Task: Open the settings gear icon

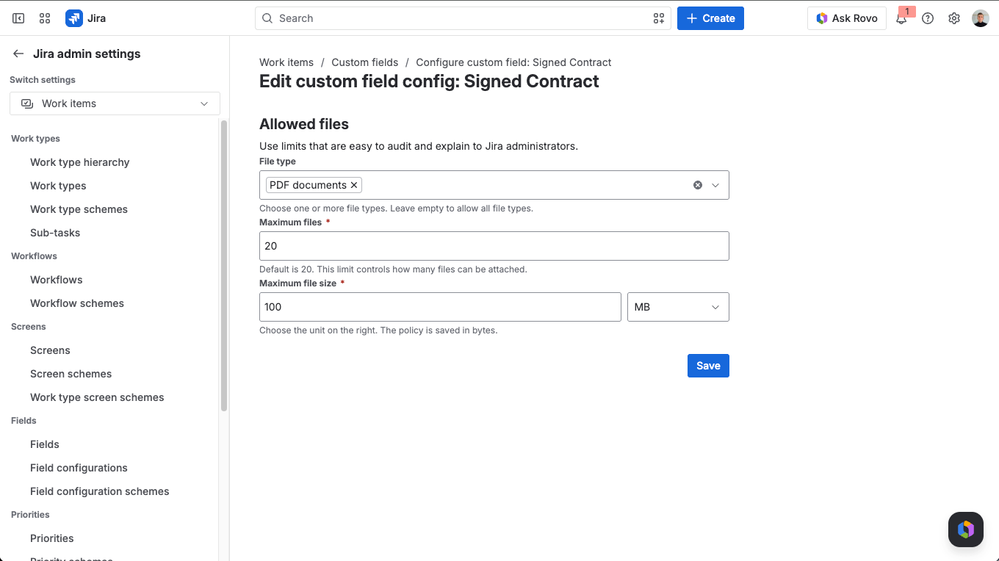Action: 954,18
